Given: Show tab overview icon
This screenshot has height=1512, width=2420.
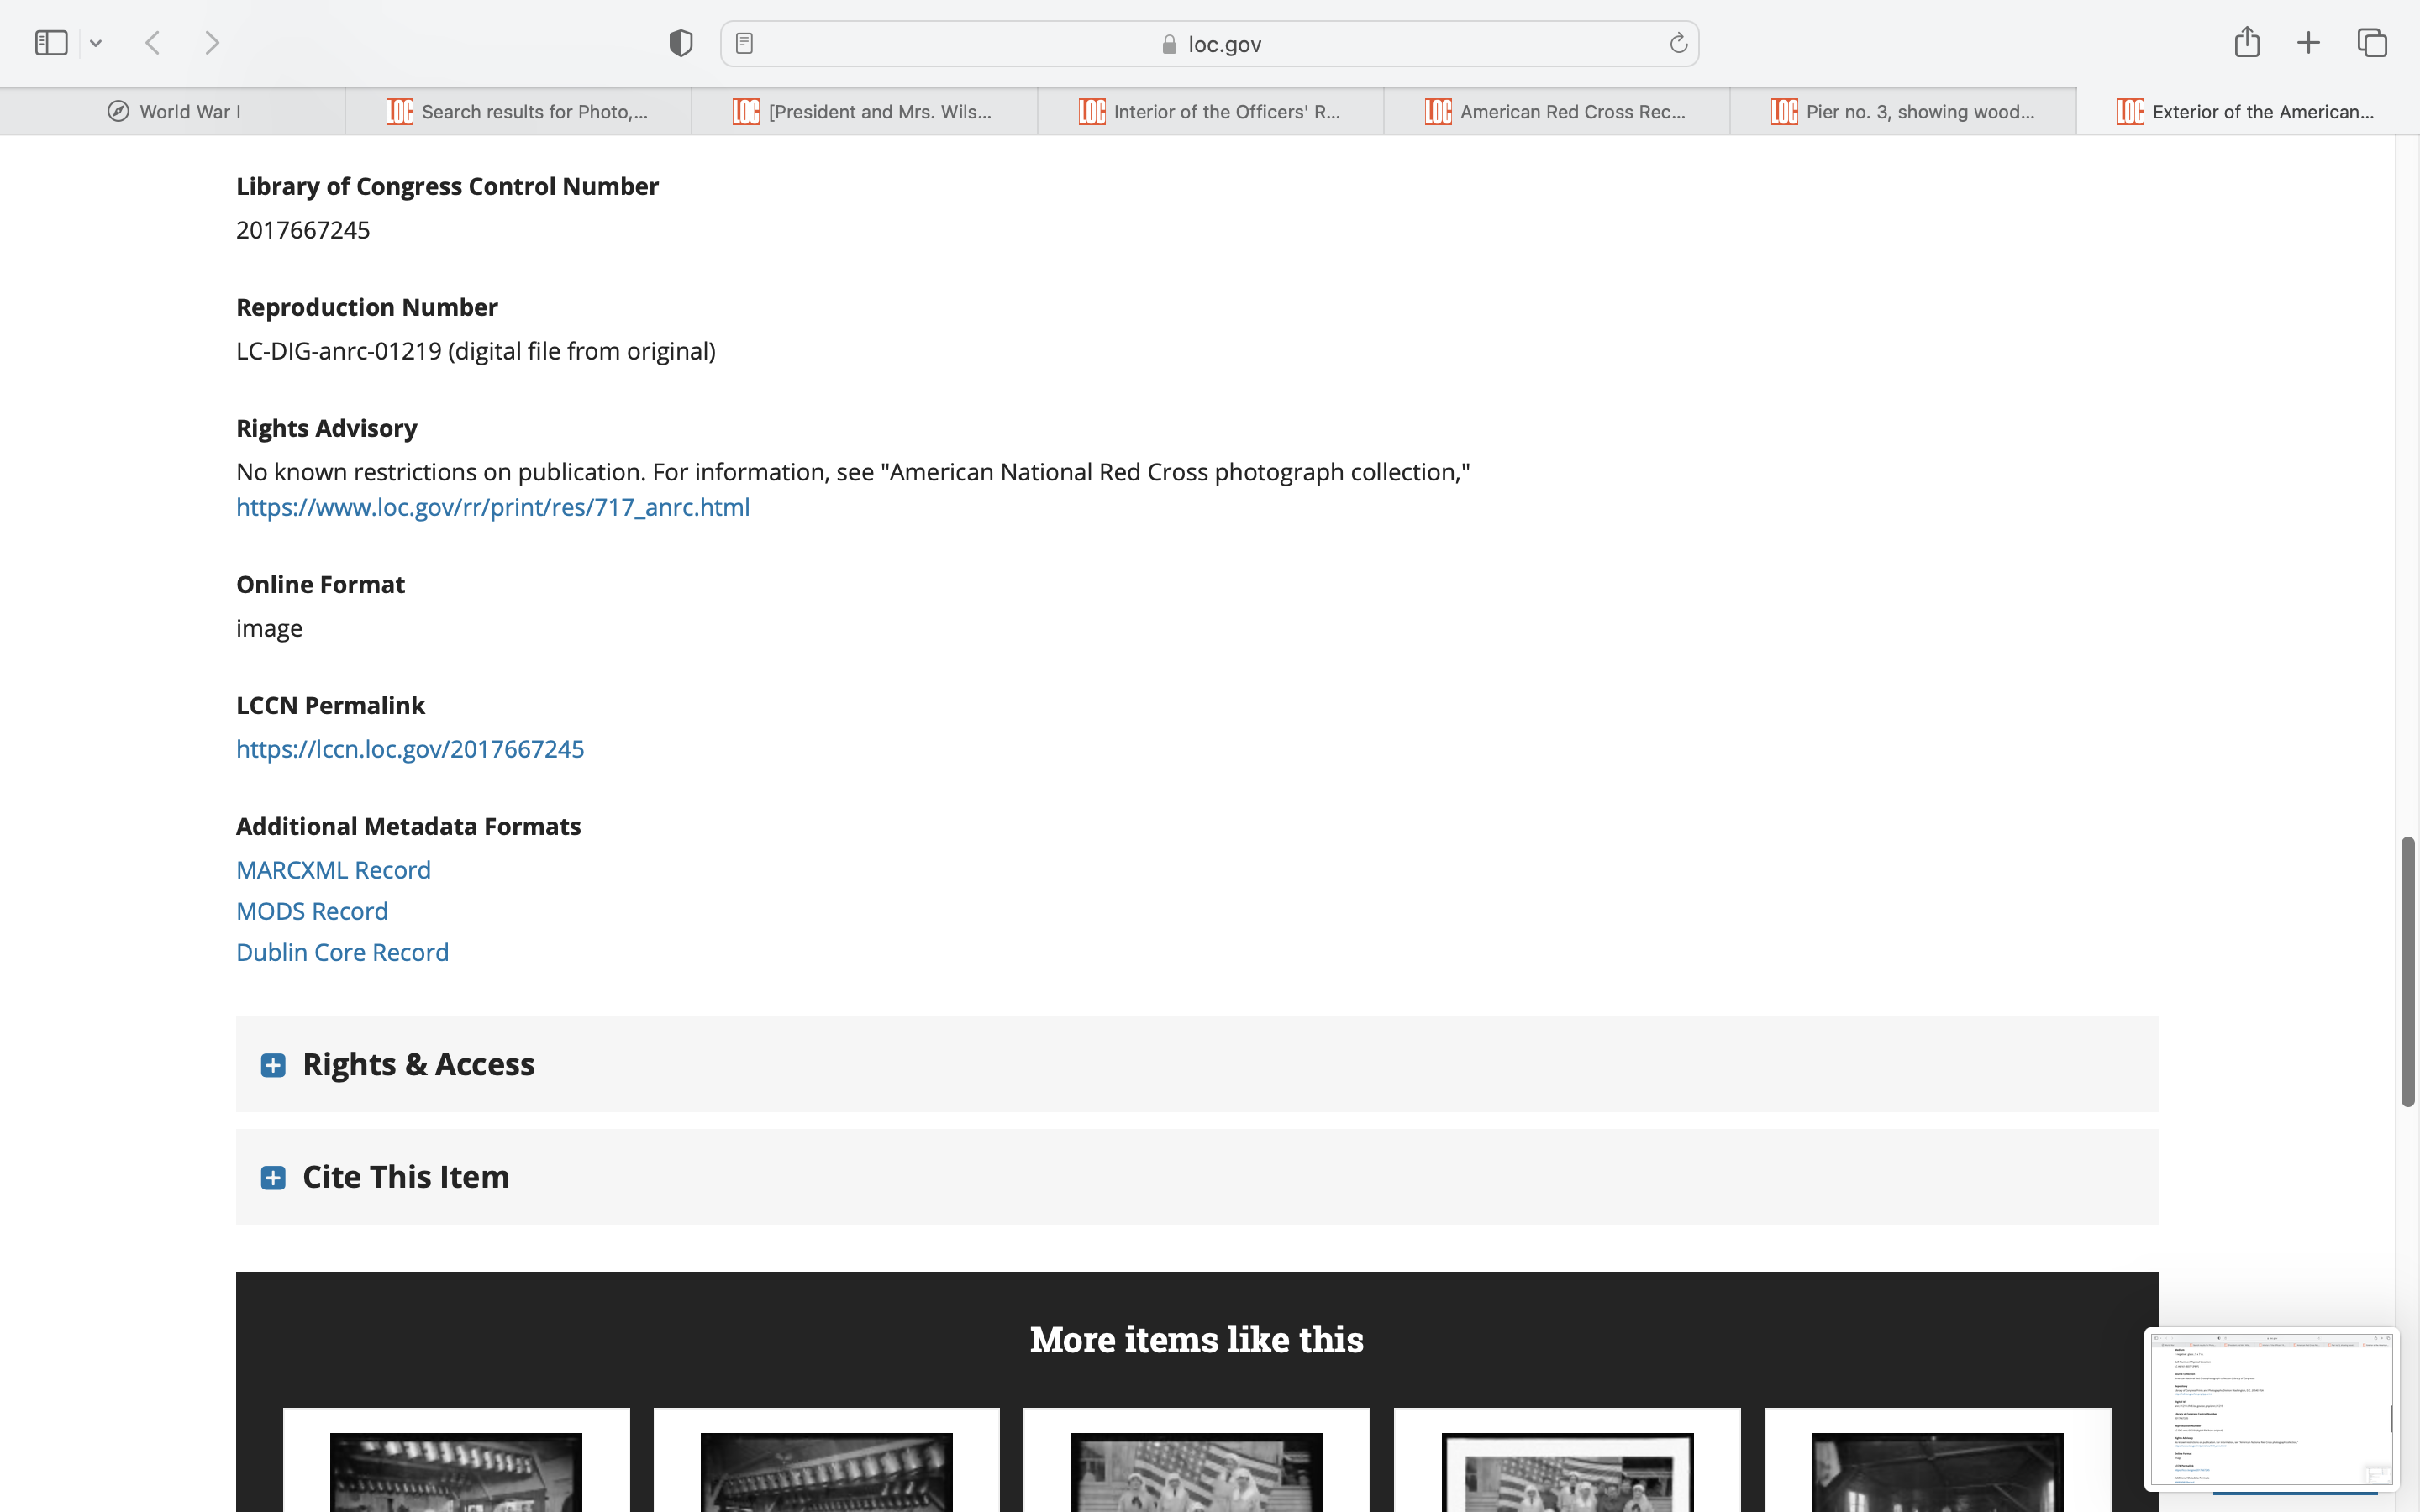Looking at the screenshot, I should pos(2371,43).
